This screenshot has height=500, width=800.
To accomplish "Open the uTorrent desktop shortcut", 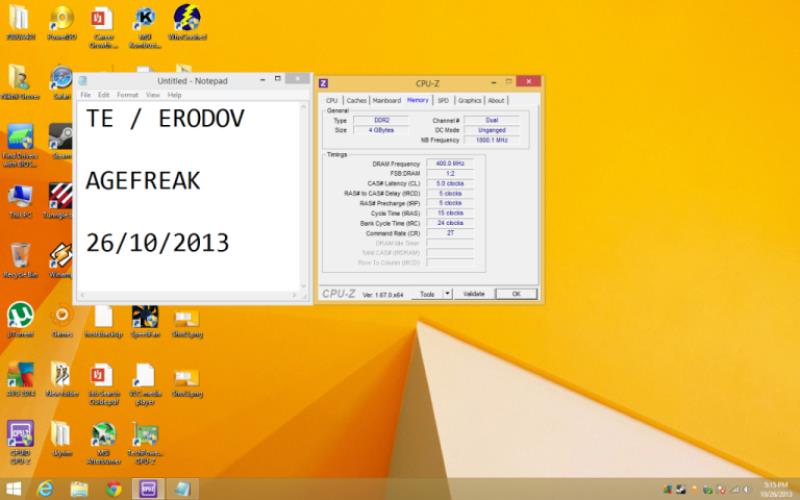I will tap(20, 315).
